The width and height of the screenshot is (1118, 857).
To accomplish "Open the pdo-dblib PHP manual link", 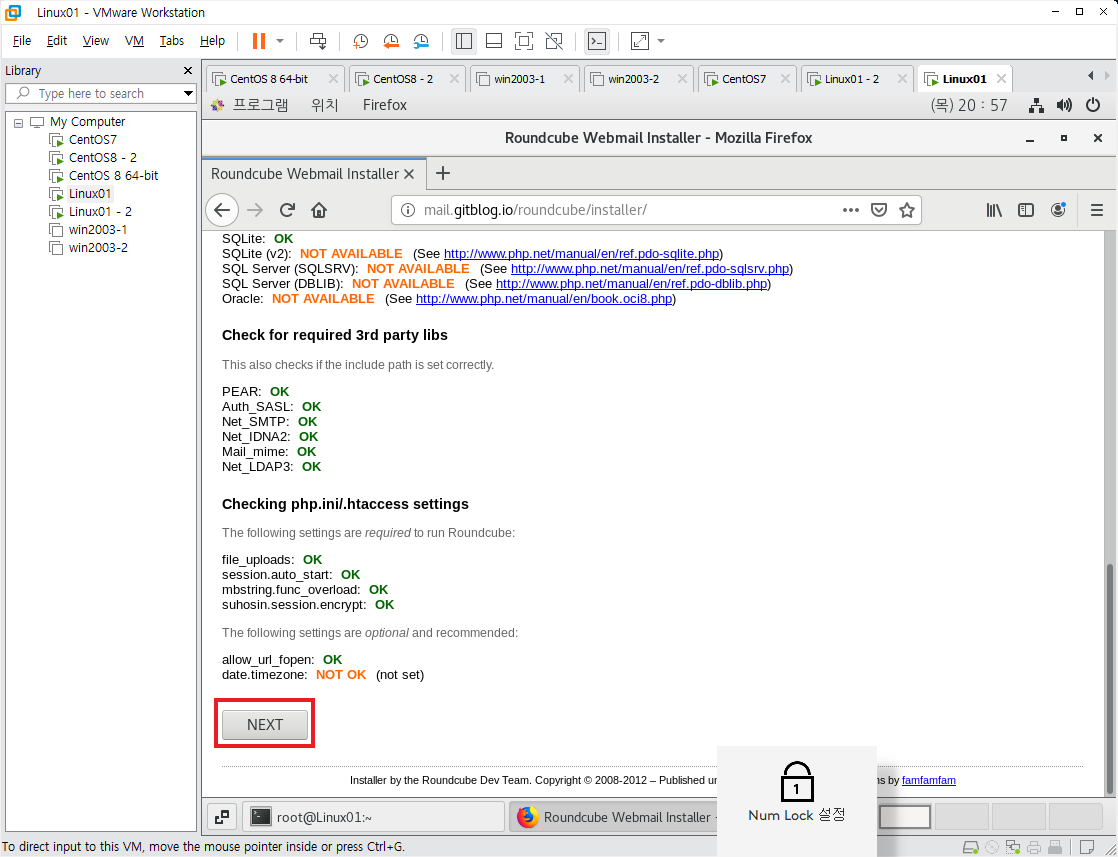I will [632, 284].
